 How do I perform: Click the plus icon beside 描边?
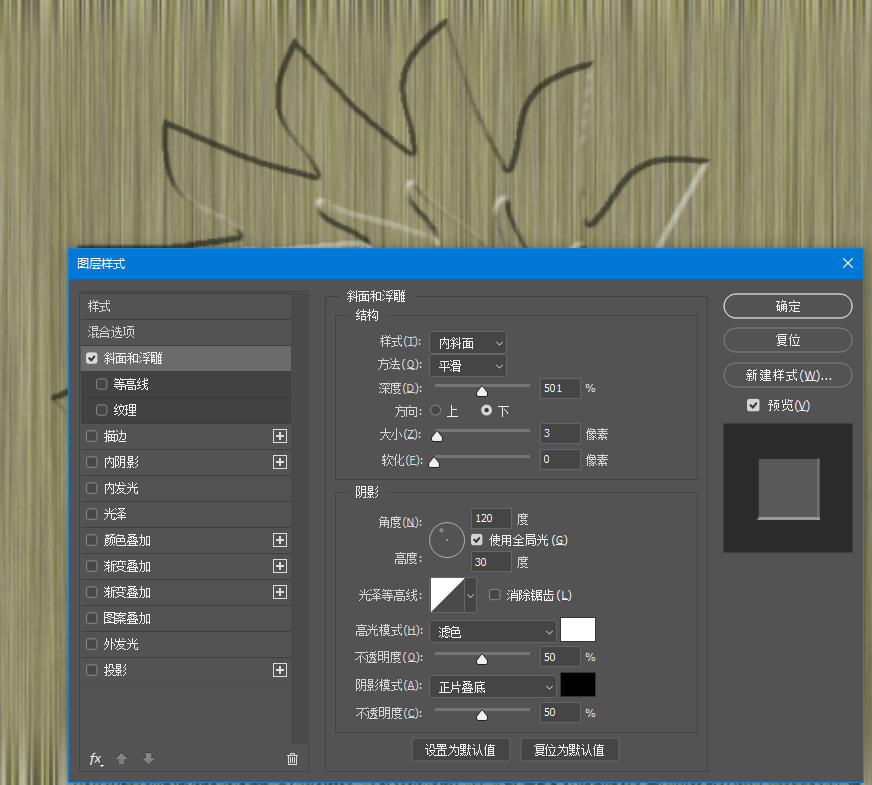280,436
